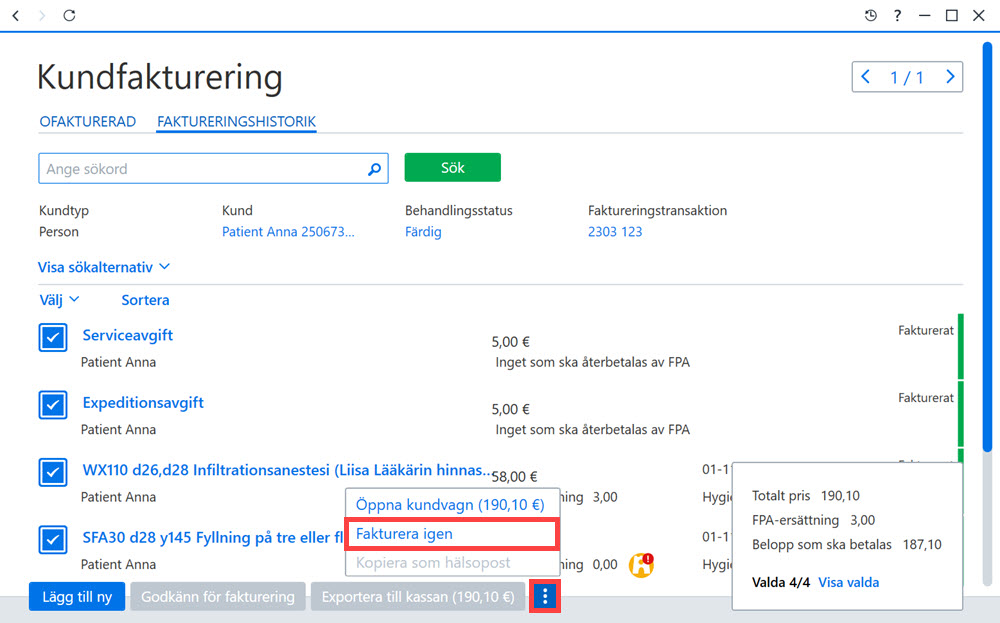Click Visa valda link

(x=848, y=582)
